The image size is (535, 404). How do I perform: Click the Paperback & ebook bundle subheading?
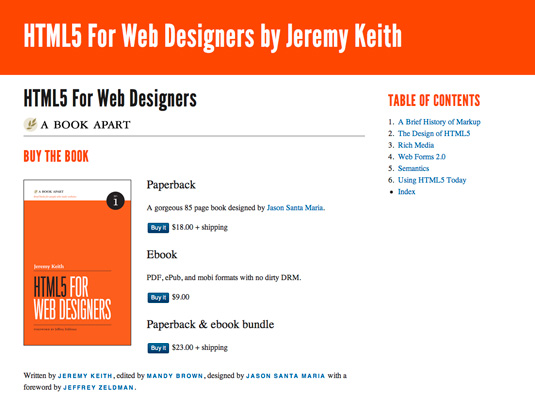[210, 324]
